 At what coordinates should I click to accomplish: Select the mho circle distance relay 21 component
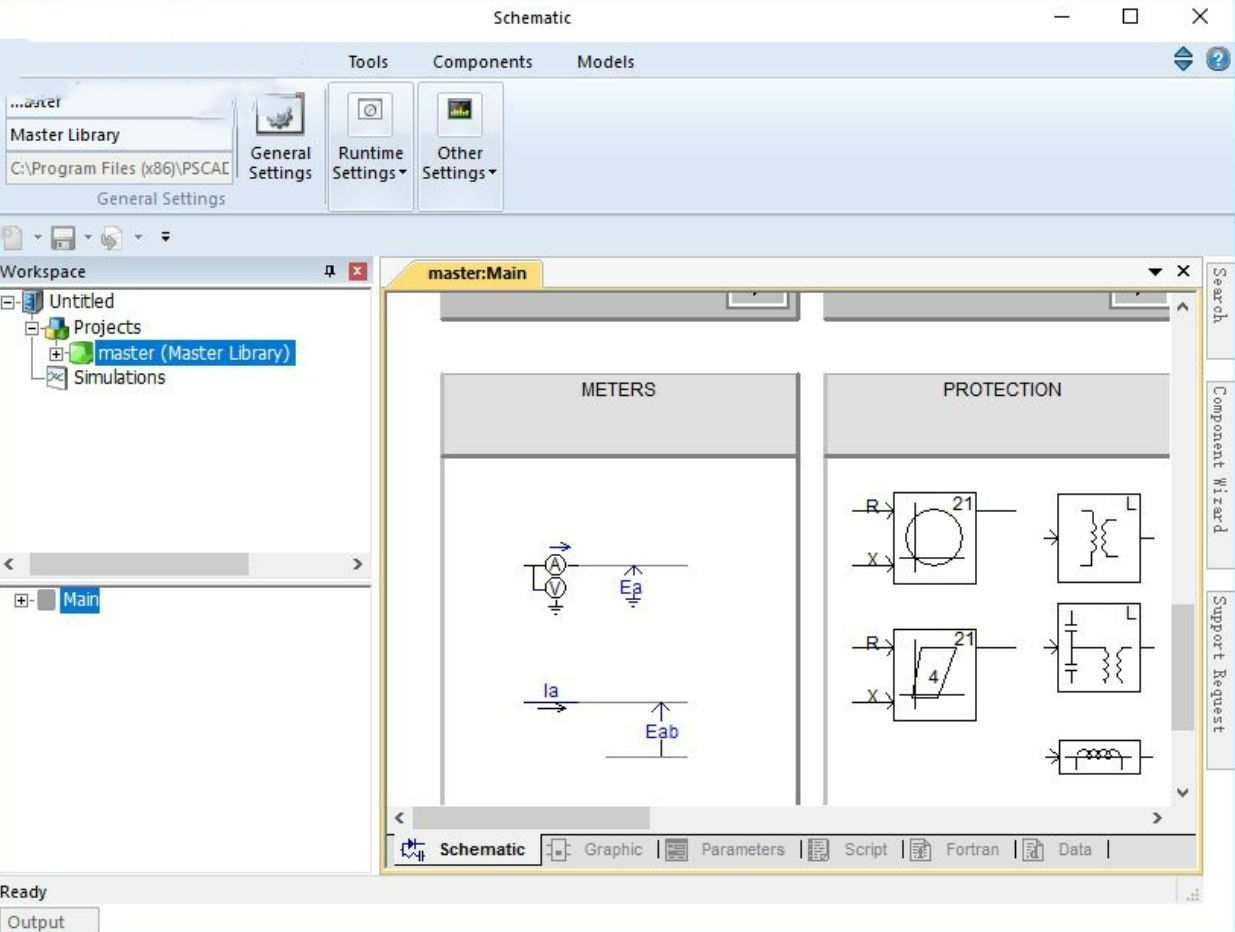click(934, 538)
